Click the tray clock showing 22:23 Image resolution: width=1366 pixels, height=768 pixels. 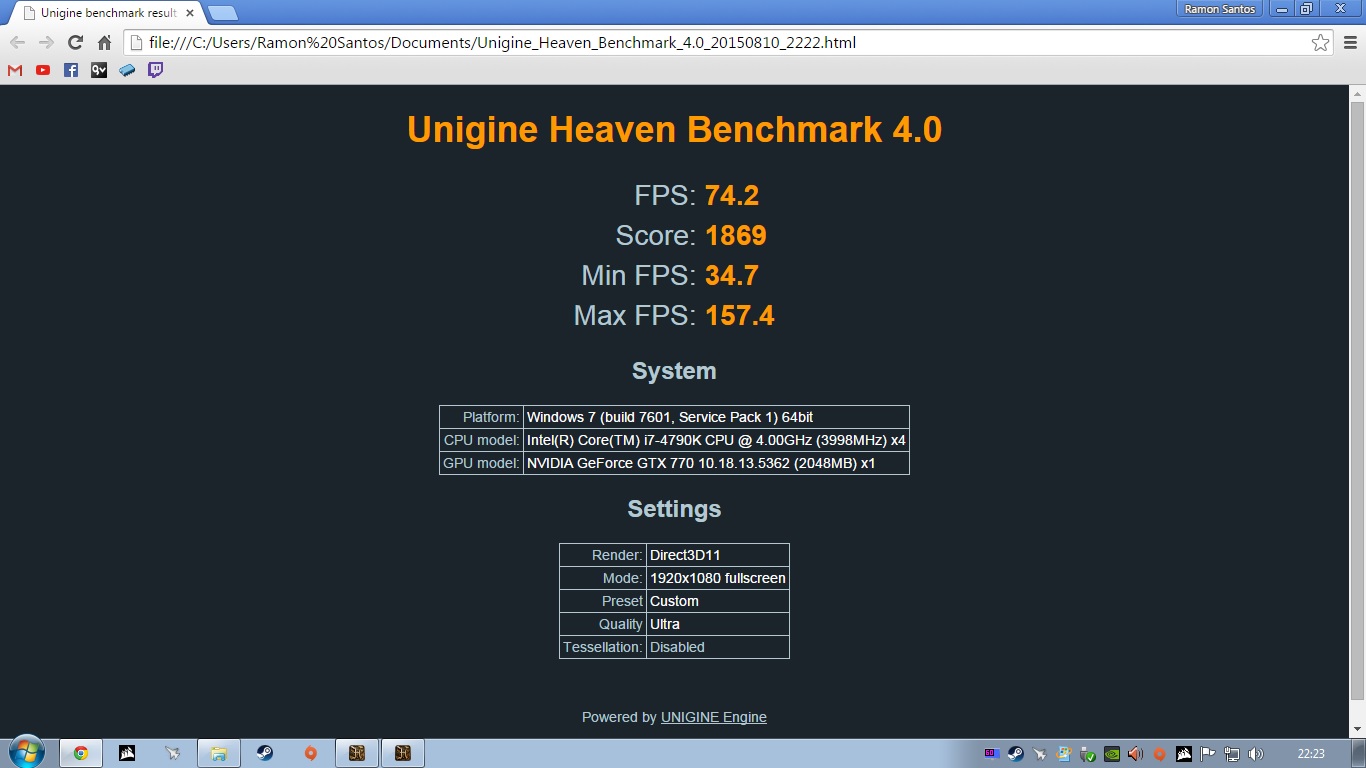pyautogui.click(x=1311, y=754)
